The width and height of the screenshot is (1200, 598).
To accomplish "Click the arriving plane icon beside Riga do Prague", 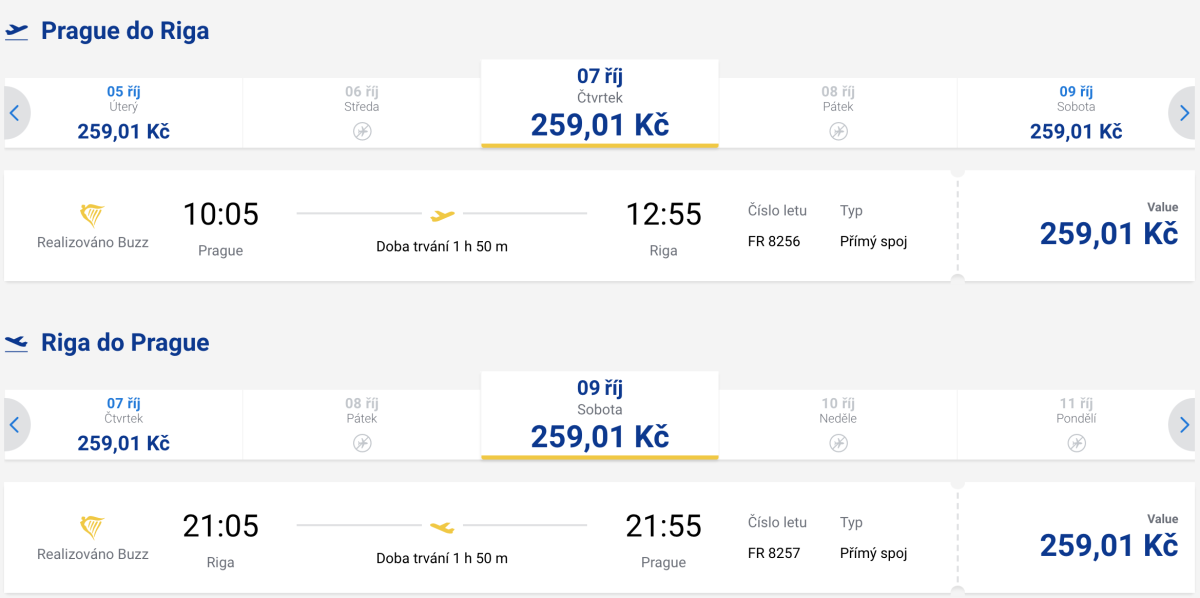I will click(x=17, y=343).
